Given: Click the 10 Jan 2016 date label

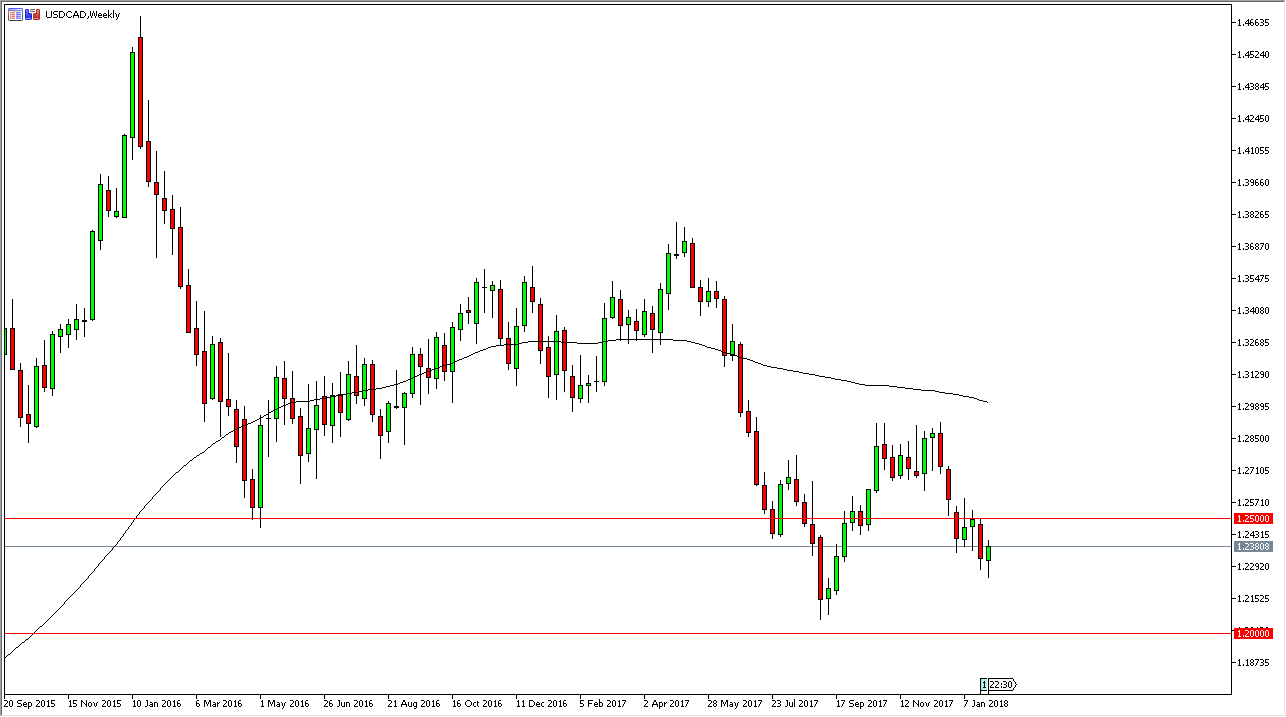Looking at the screenshot, I should (157, 704).
